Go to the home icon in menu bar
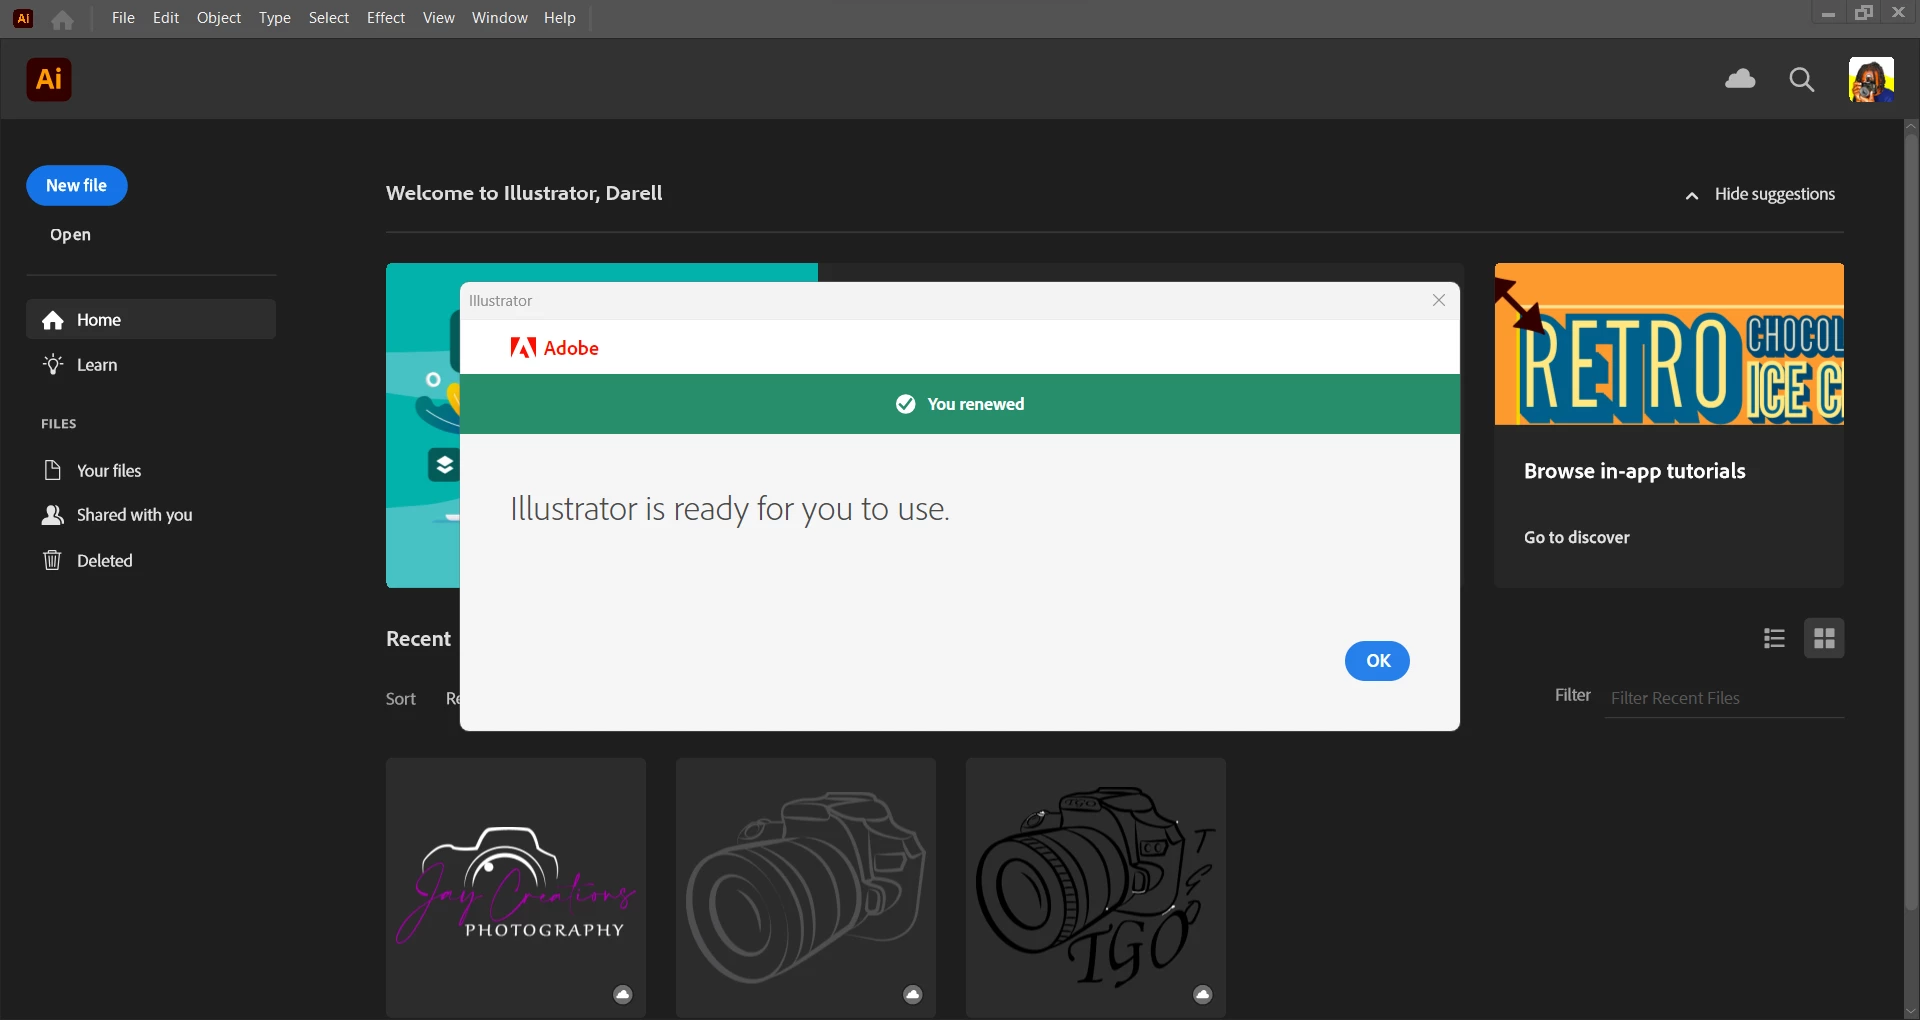Screen dimensions: 1920x1020 [62, 19]
